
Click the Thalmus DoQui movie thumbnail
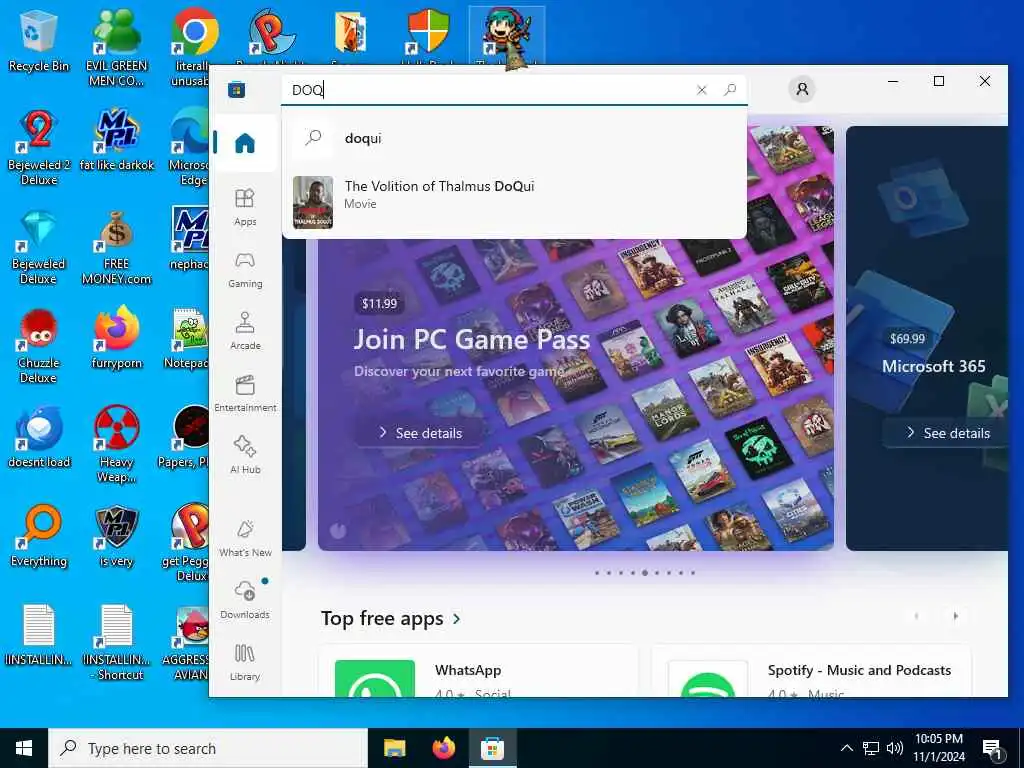pyautogui.click(x=313, y=202)
